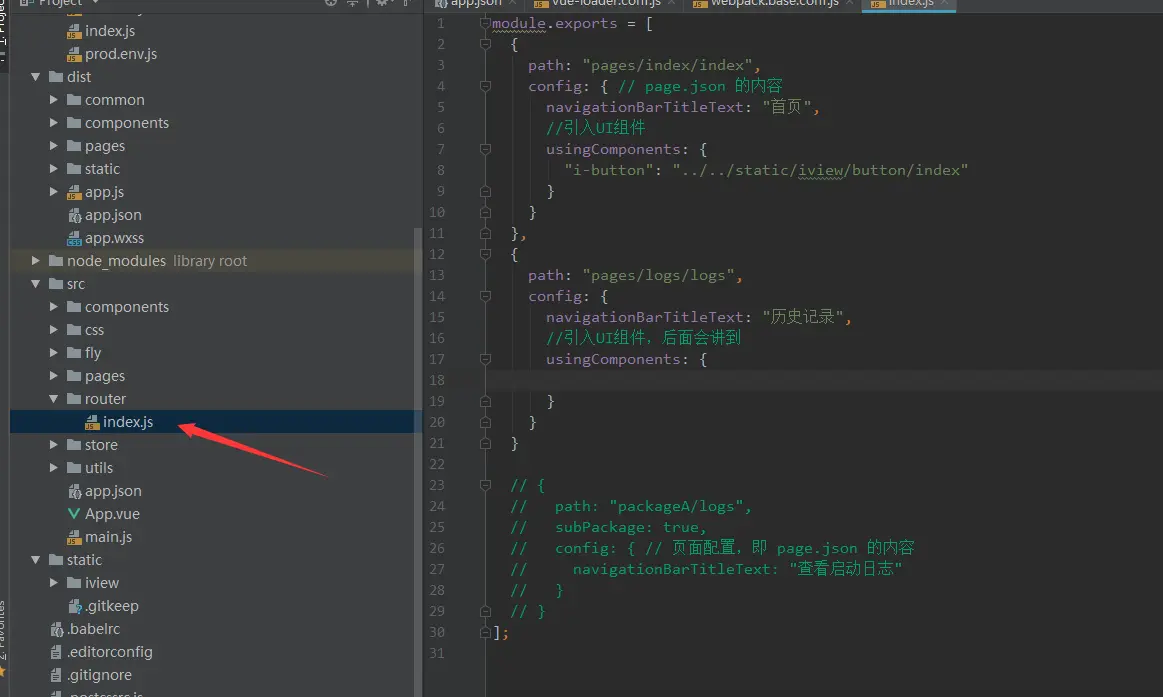Collapse the src folder arrow
Image resolution: width=1163 pixels, height=697 pixels.
click(35, 284)
